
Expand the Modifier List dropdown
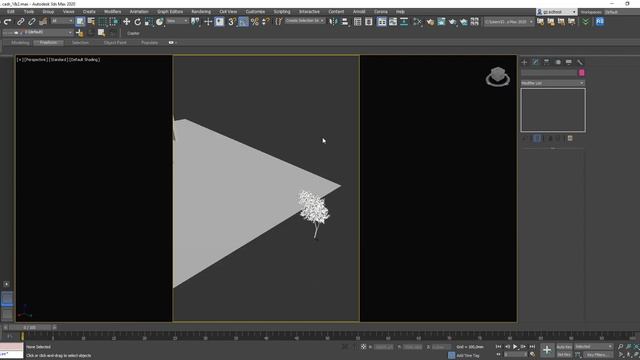553,83
